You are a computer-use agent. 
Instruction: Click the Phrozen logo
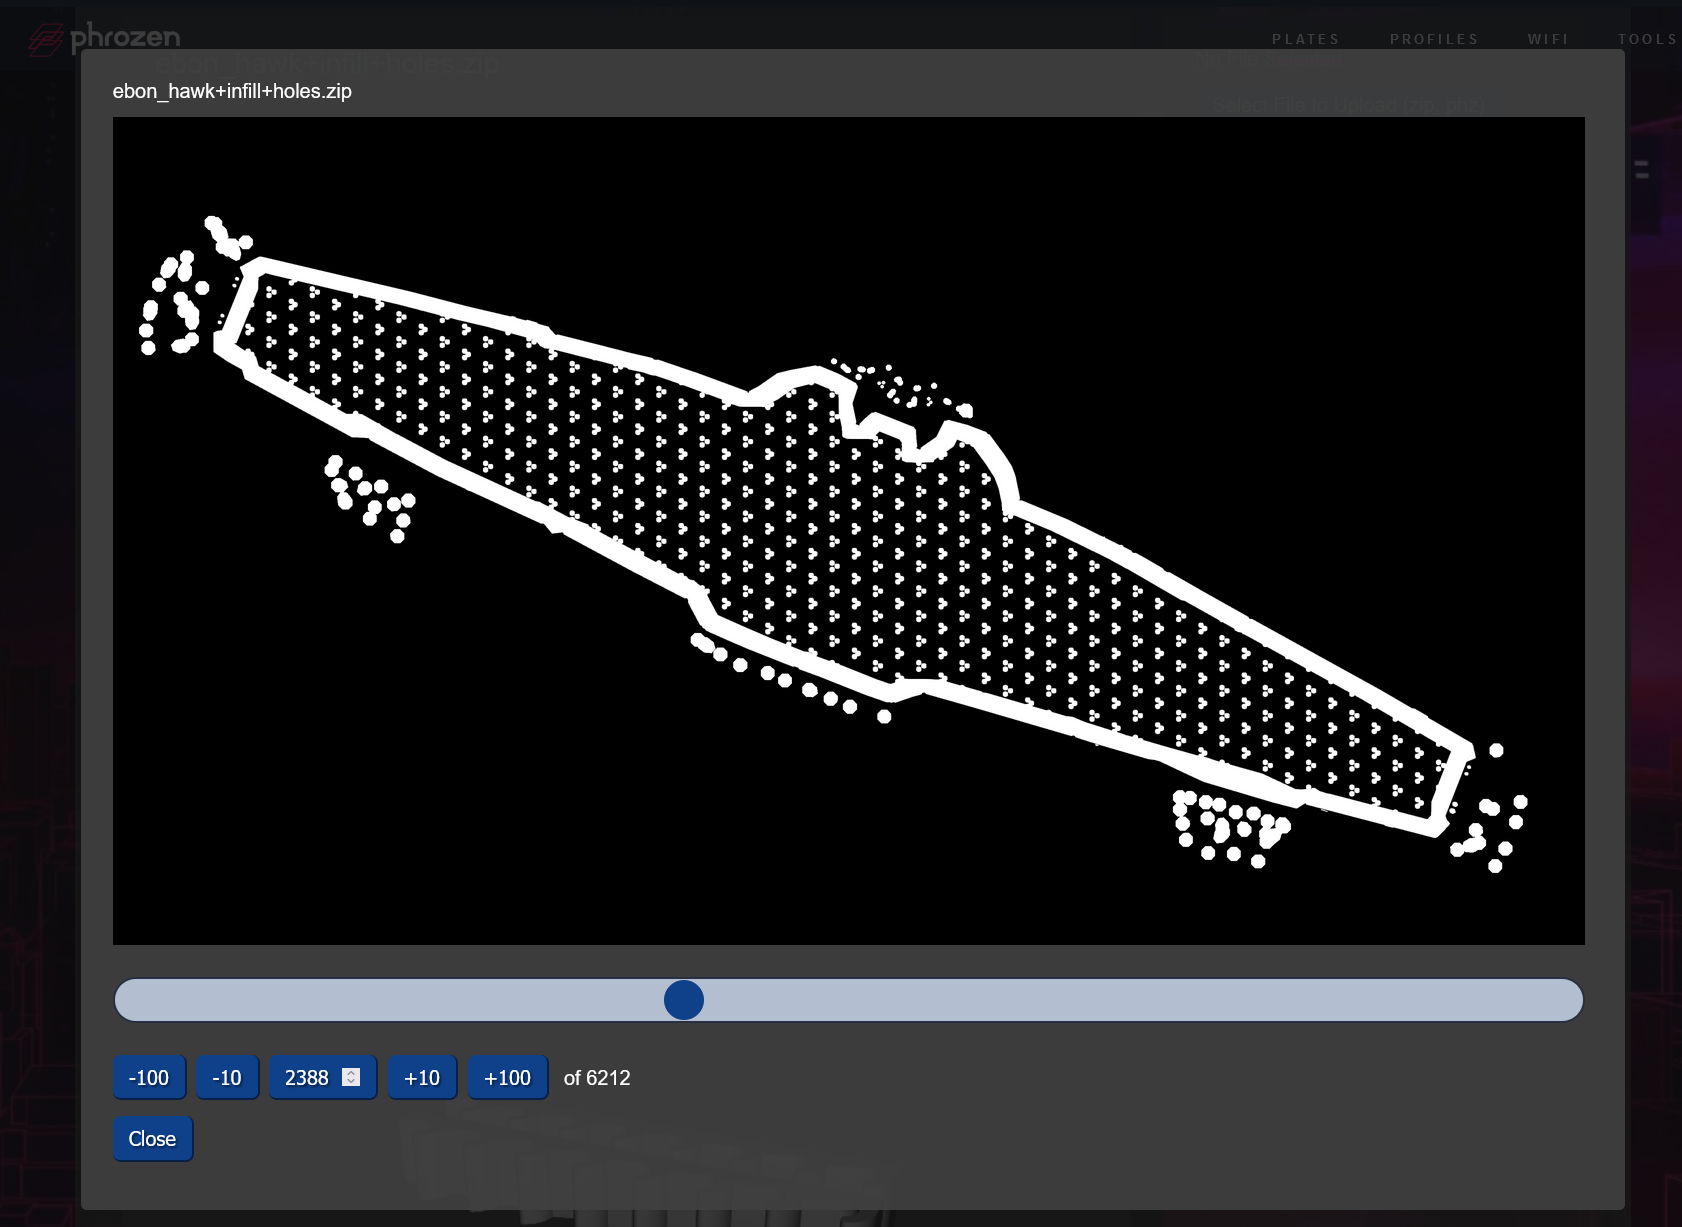click(x=104, y=38)
